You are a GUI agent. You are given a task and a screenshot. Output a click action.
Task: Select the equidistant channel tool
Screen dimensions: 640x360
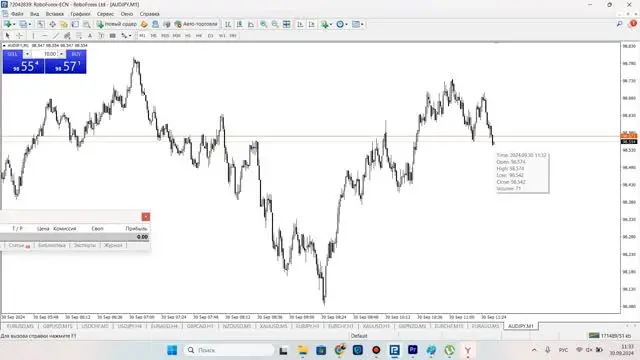click(x=67, y=36)
